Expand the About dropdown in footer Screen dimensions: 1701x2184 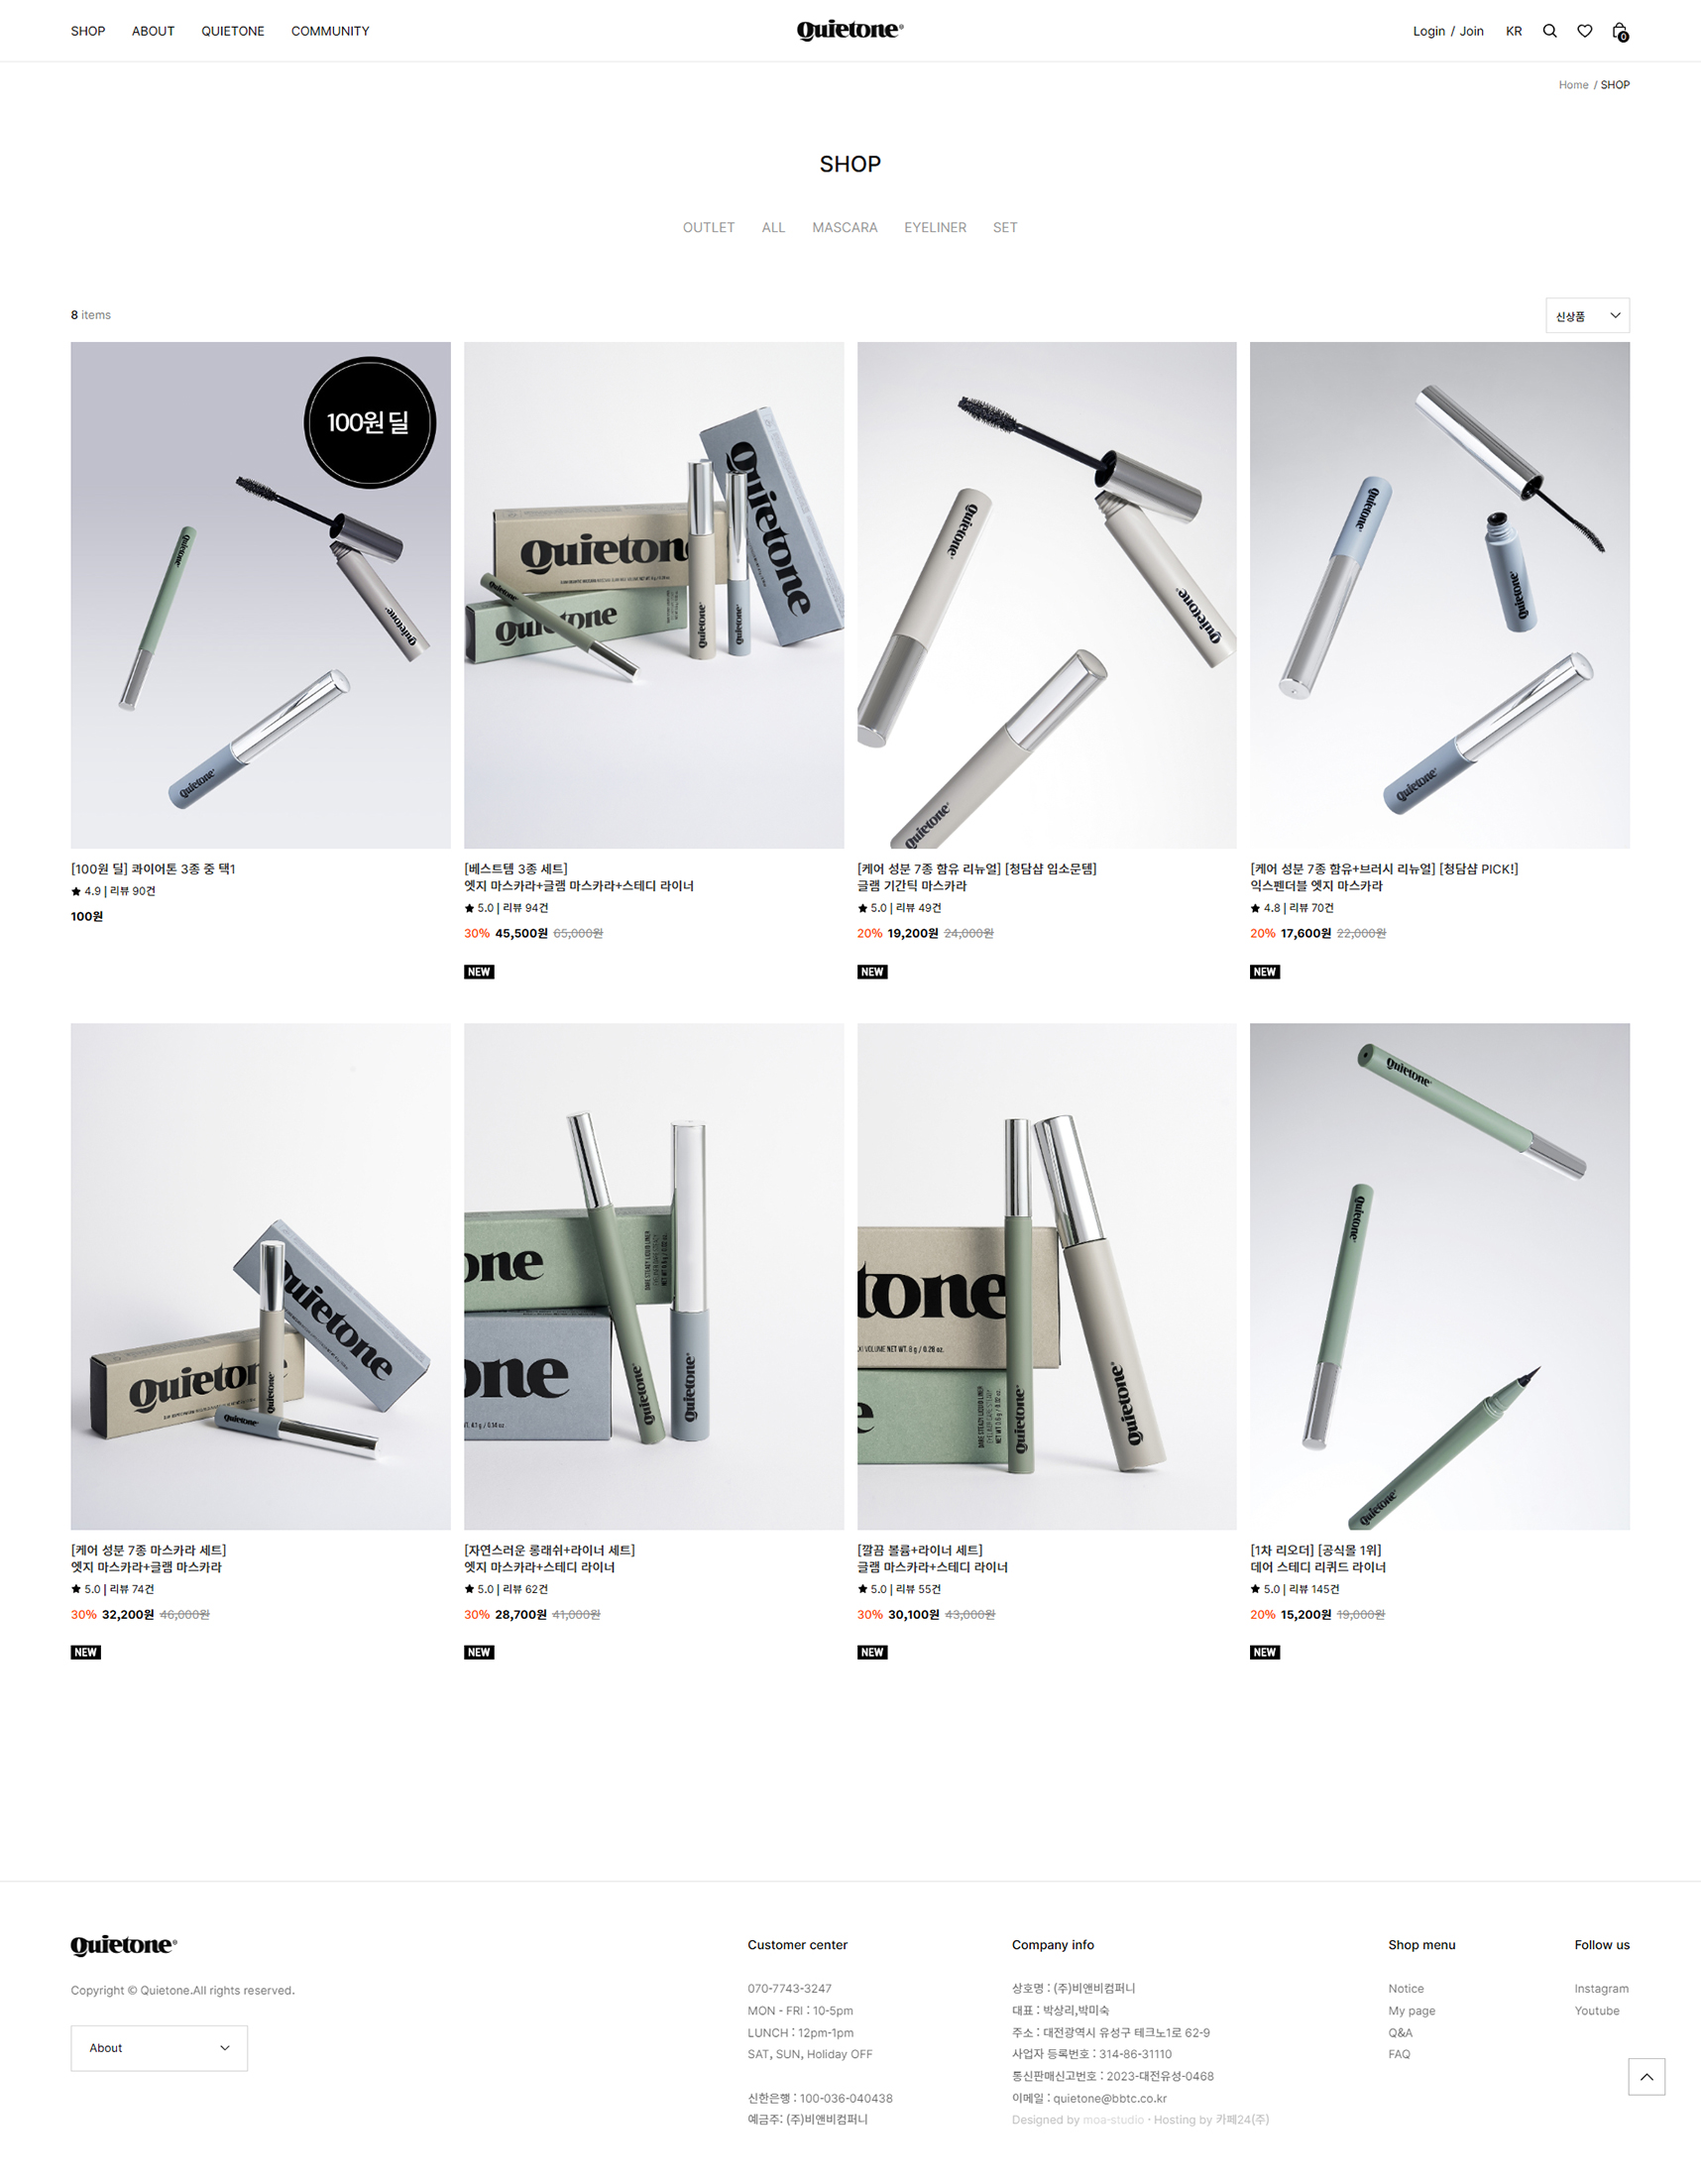point(159,2048)
